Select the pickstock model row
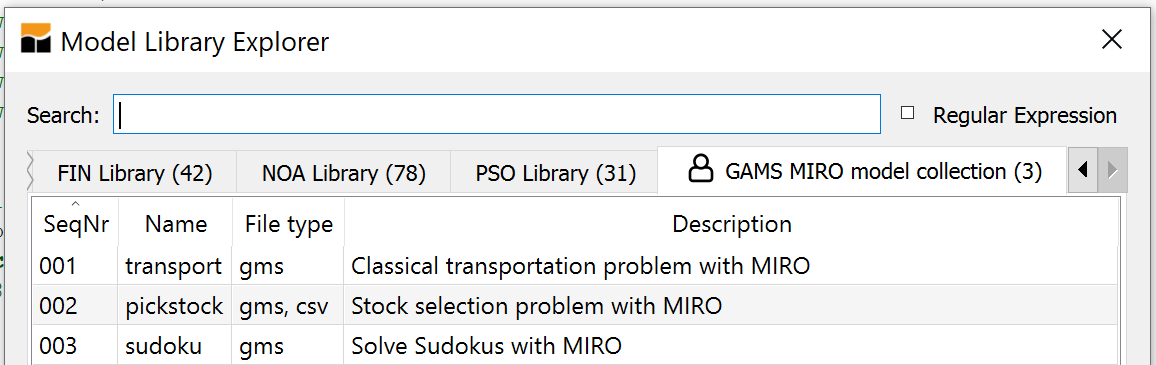1156x365 pixels. coord(575,305)
